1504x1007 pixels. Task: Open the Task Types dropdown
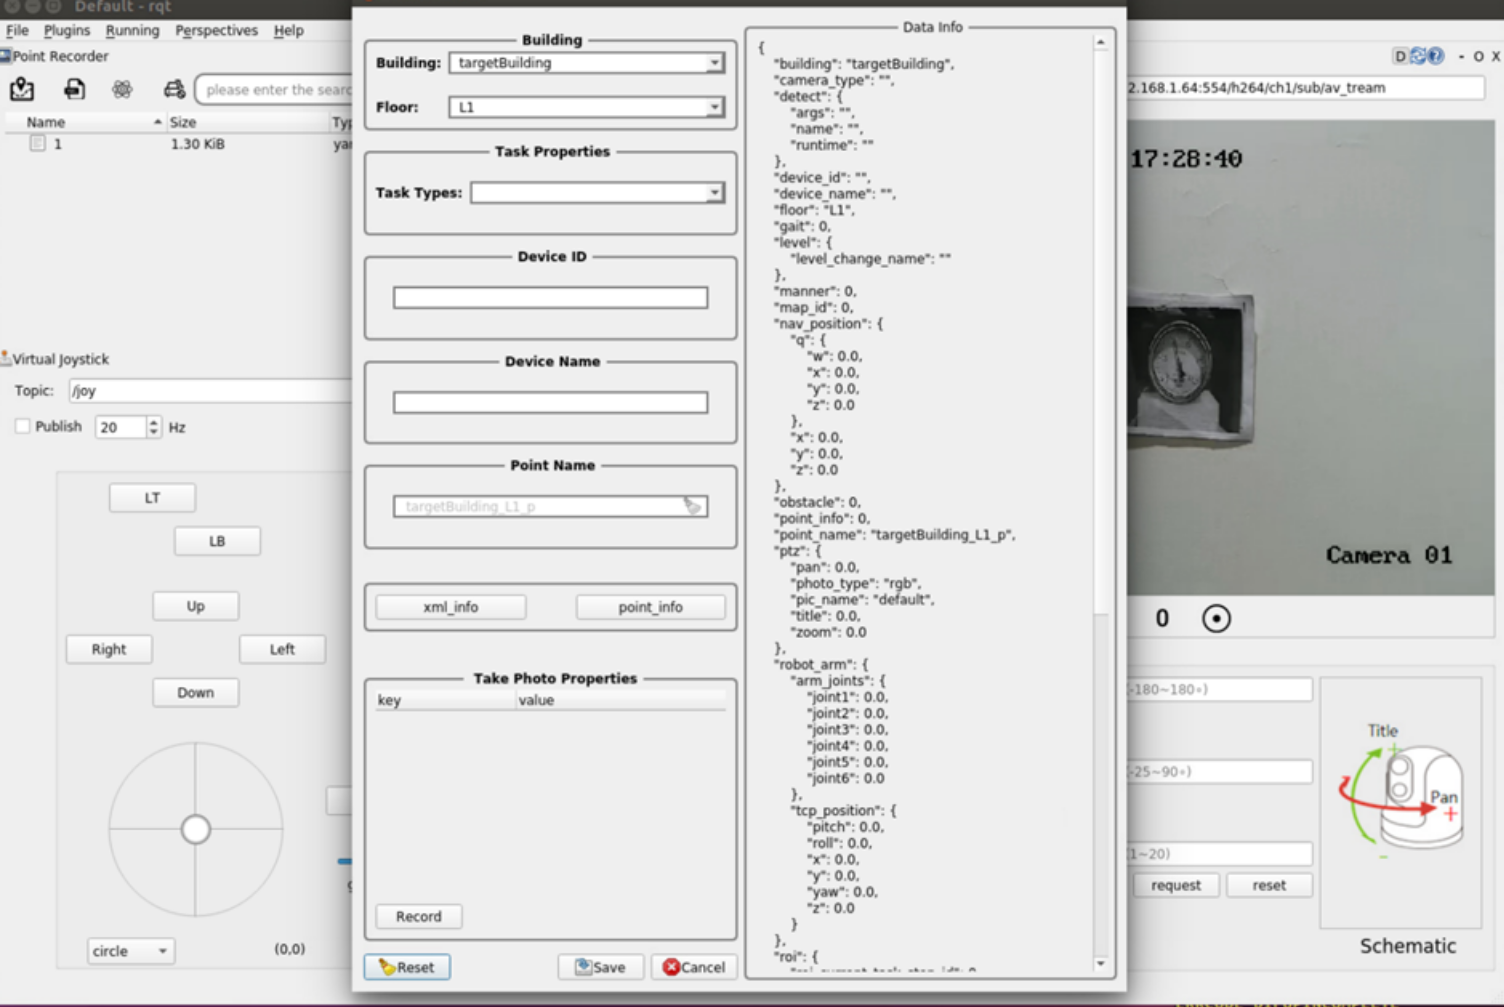(x=598, y=192)
